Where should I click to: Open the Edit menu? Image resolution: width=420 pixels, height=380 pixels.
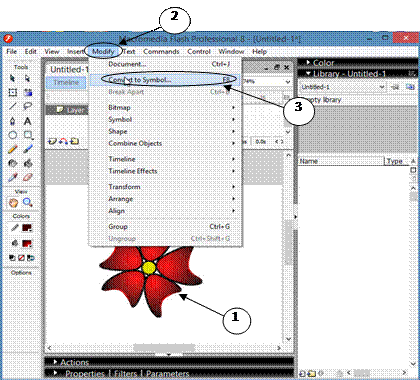tap(30, 51)
